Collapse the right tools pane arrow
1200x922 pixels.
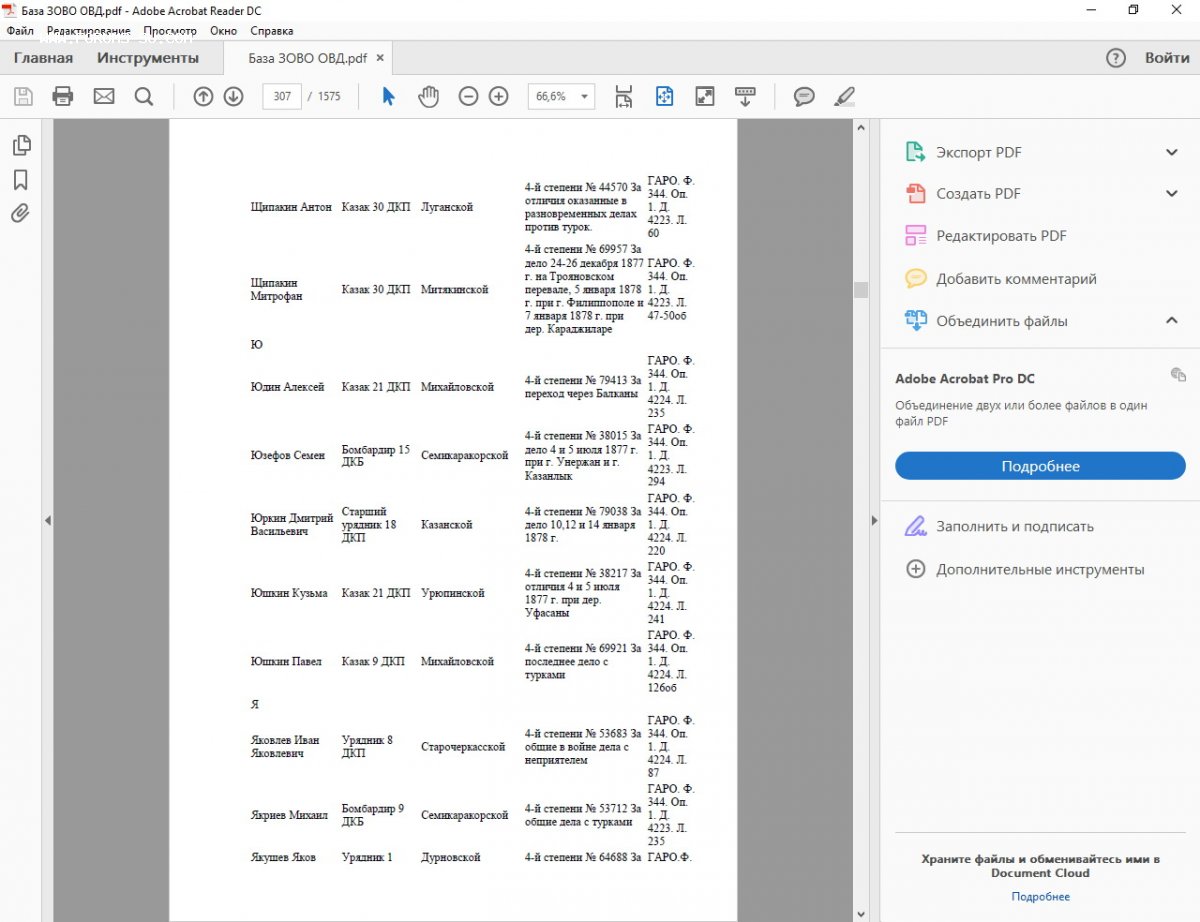875,520
